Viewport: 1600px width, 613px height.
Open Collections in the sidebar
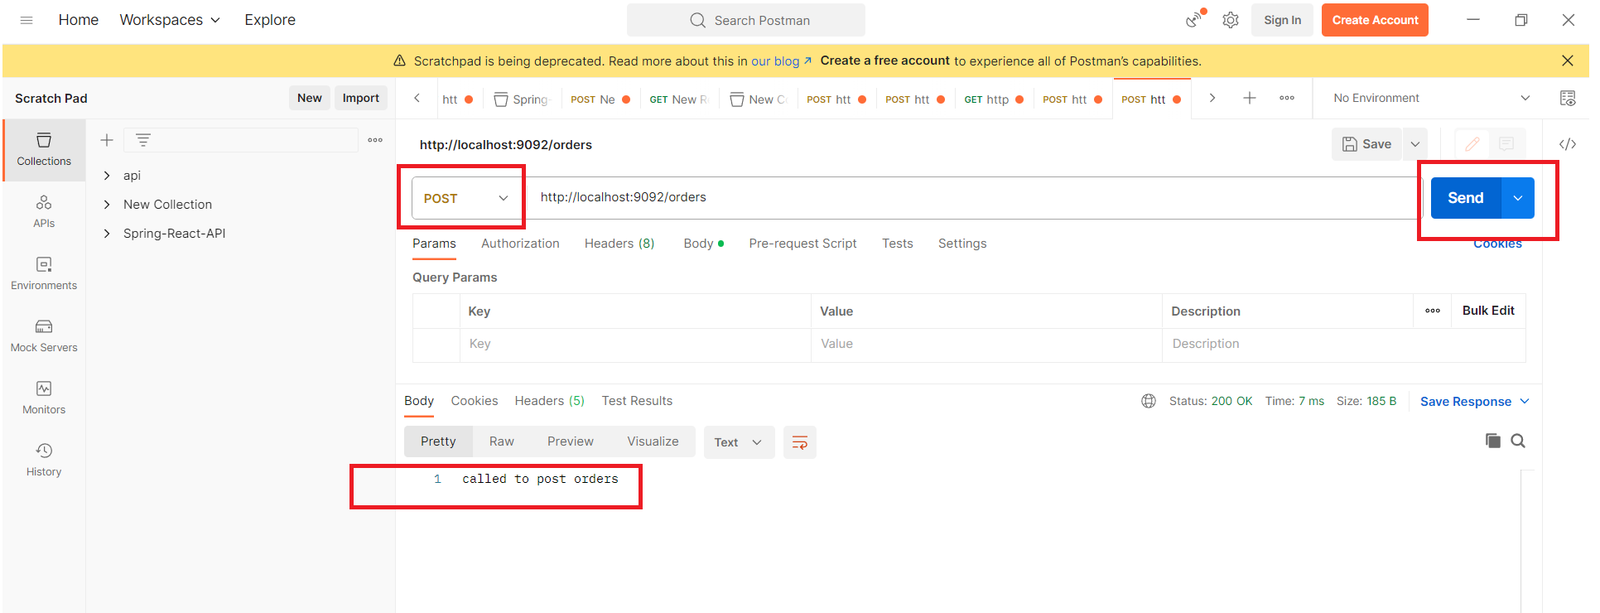click(44, 149)
